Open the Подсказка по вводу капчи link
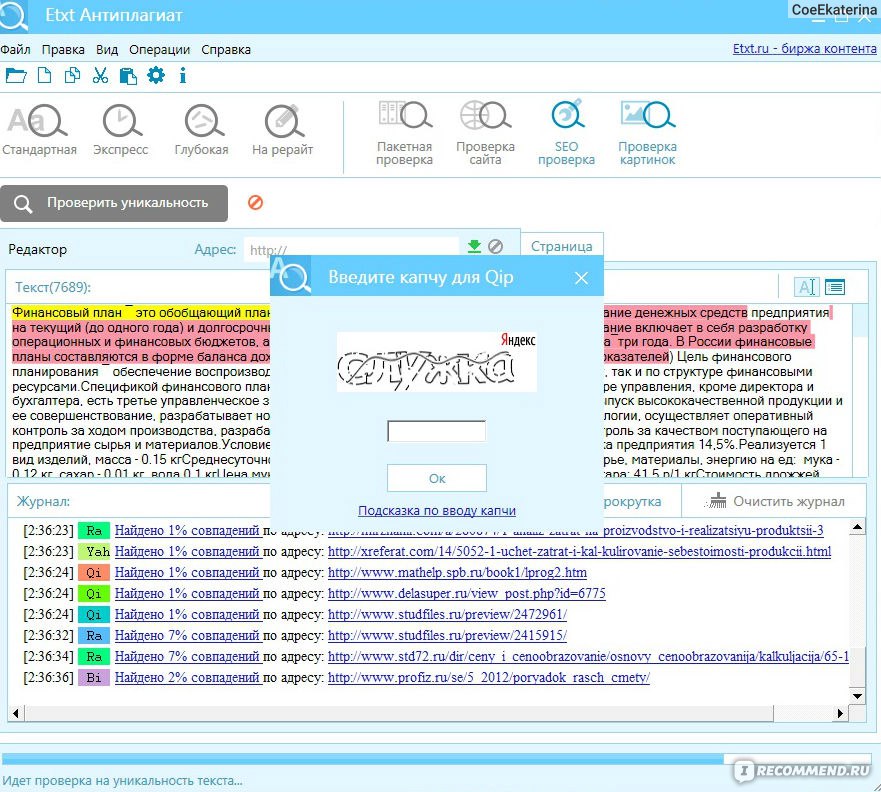Screen dimensions: 881x792 437,511
